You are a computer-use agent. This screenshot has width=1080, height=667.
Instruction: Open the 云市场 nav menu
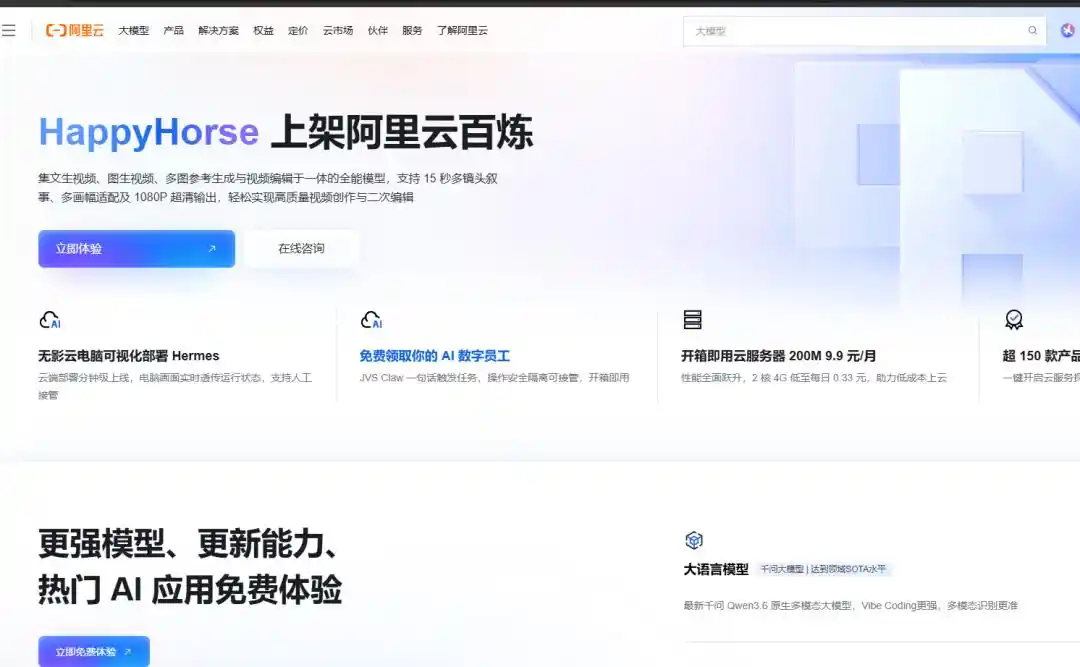click(x=338, y=30)
